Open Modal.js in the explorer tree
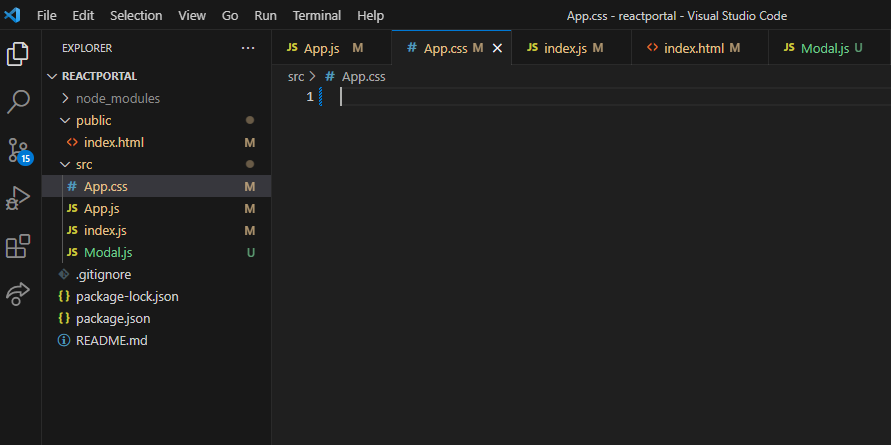This screenshot has height=445, width=891. point(156,252)
